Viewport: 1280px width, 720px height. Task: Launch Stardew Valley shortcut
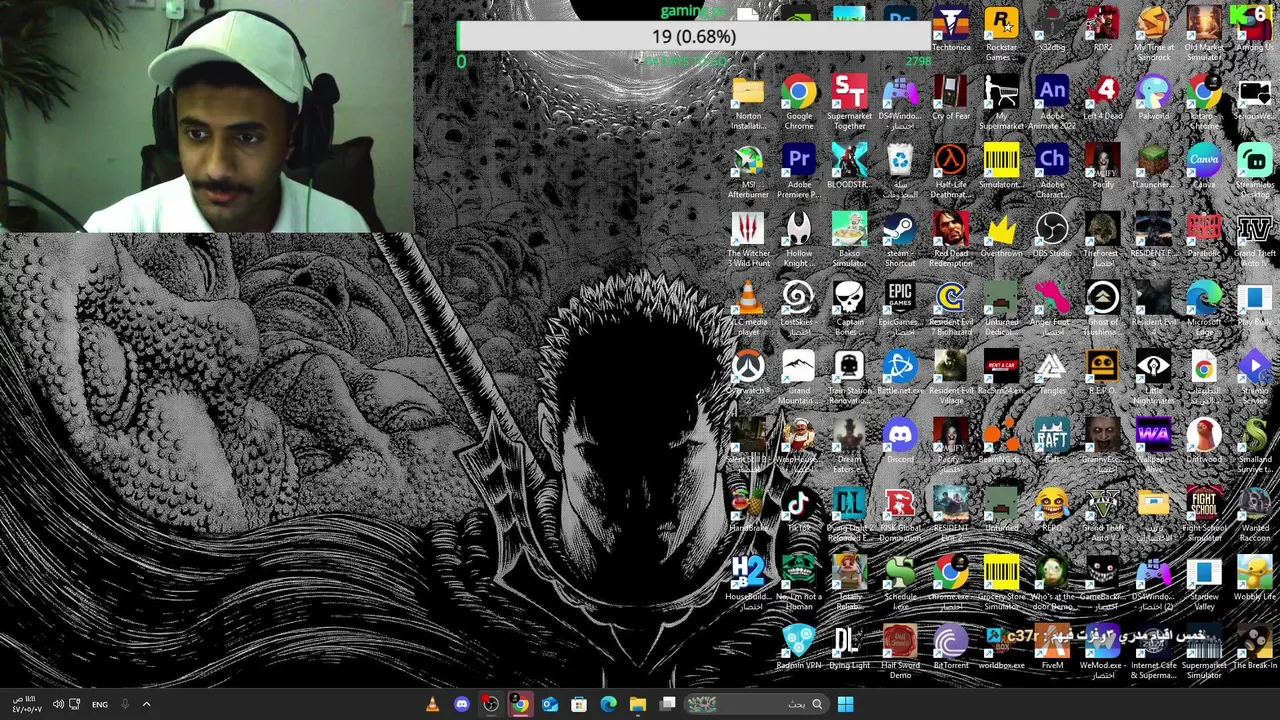[1204, 583]
